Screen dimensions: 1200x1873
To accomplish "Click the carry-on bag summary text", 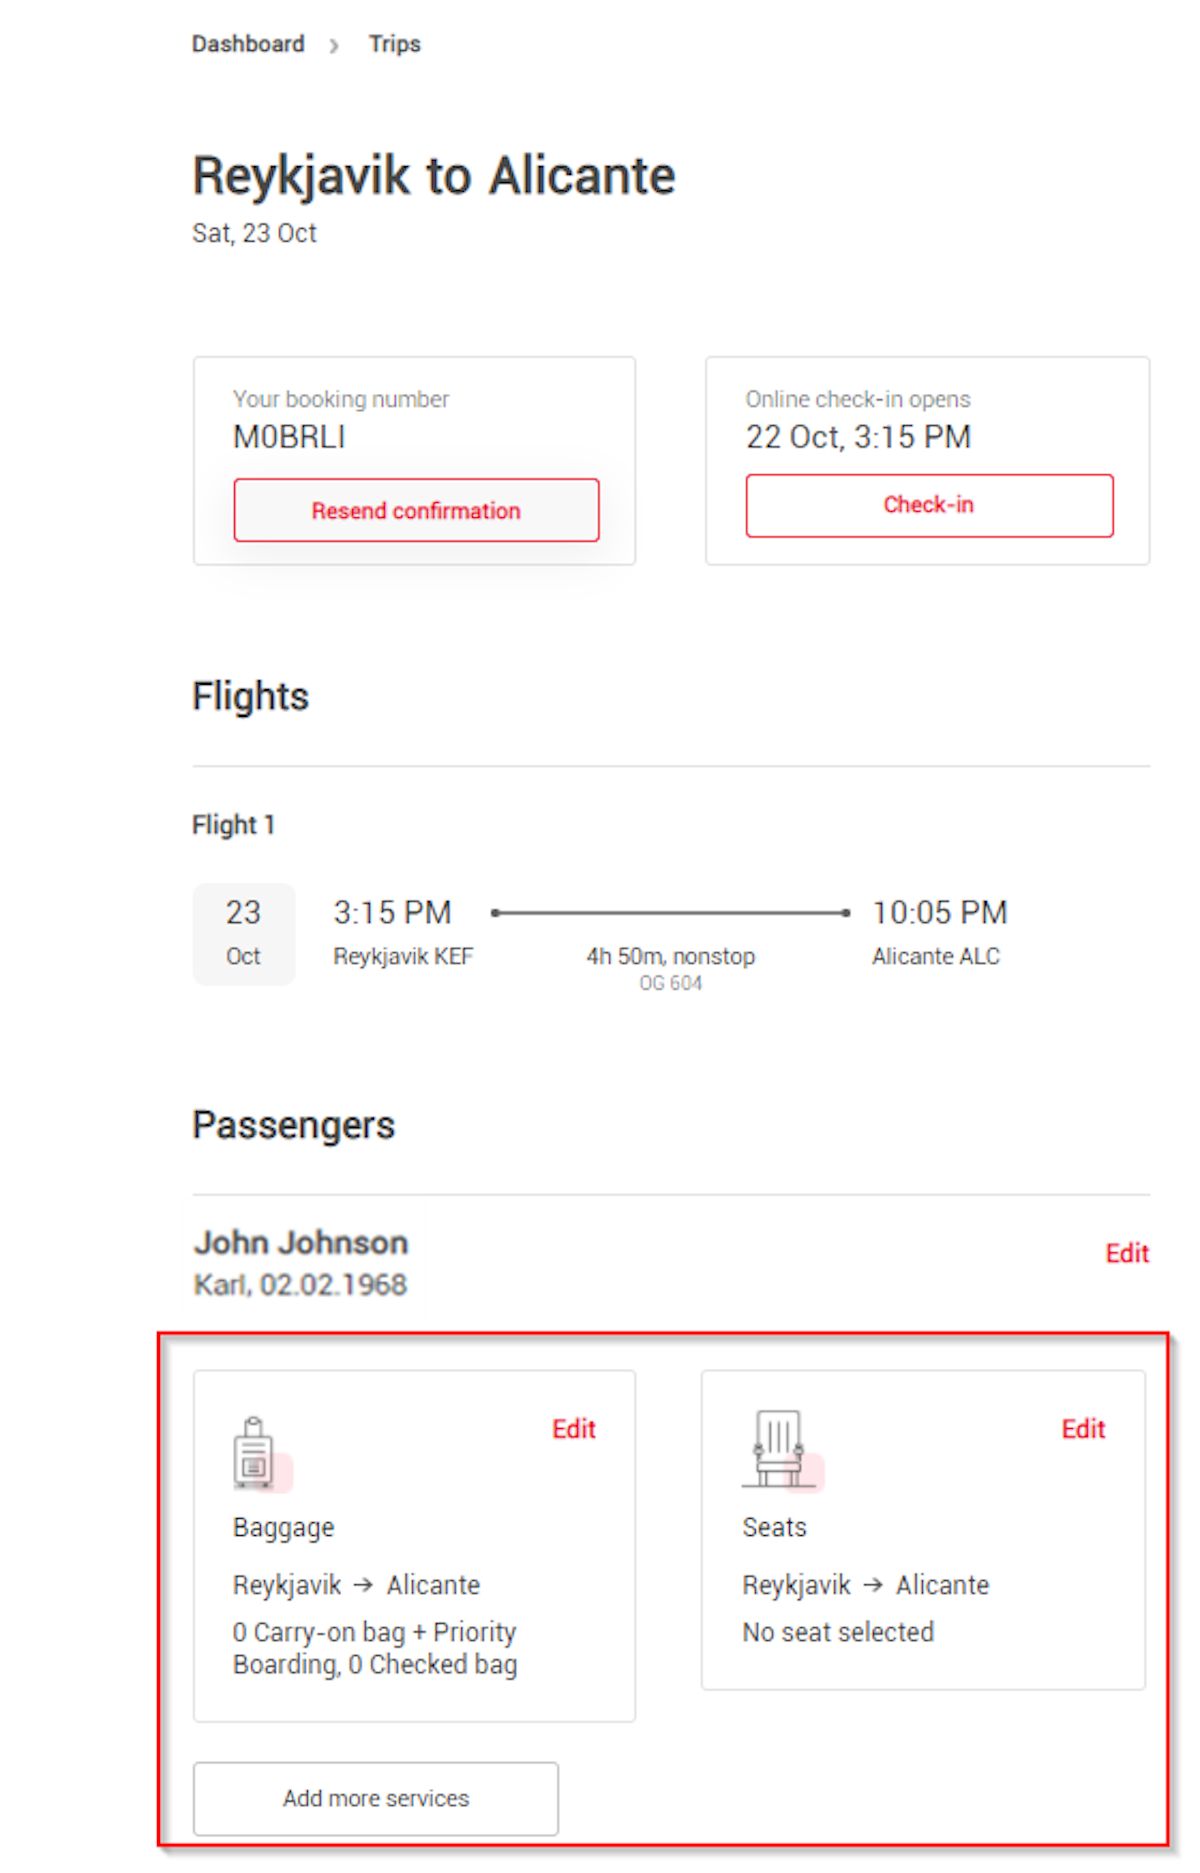I will coord(375,1648).
